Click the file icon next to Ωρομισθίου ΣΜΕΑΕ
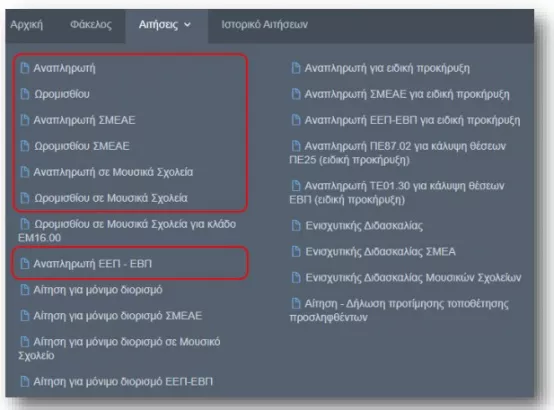554x410 pixels. tap(25, 146)
